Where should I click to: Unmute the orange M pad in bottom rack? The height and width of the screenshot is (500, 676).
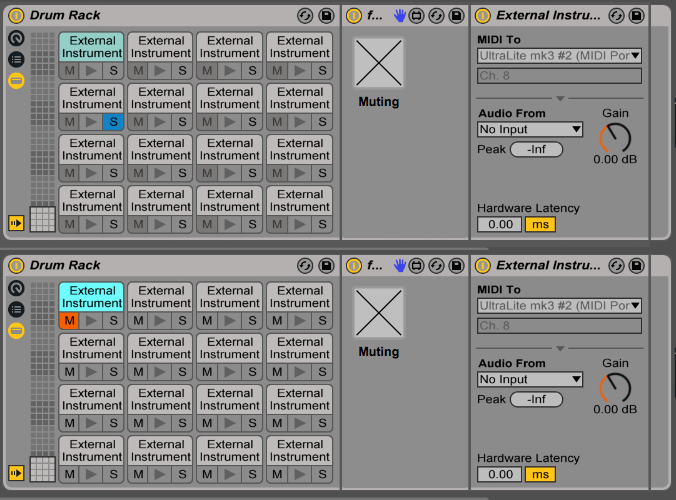click(69, 321)
